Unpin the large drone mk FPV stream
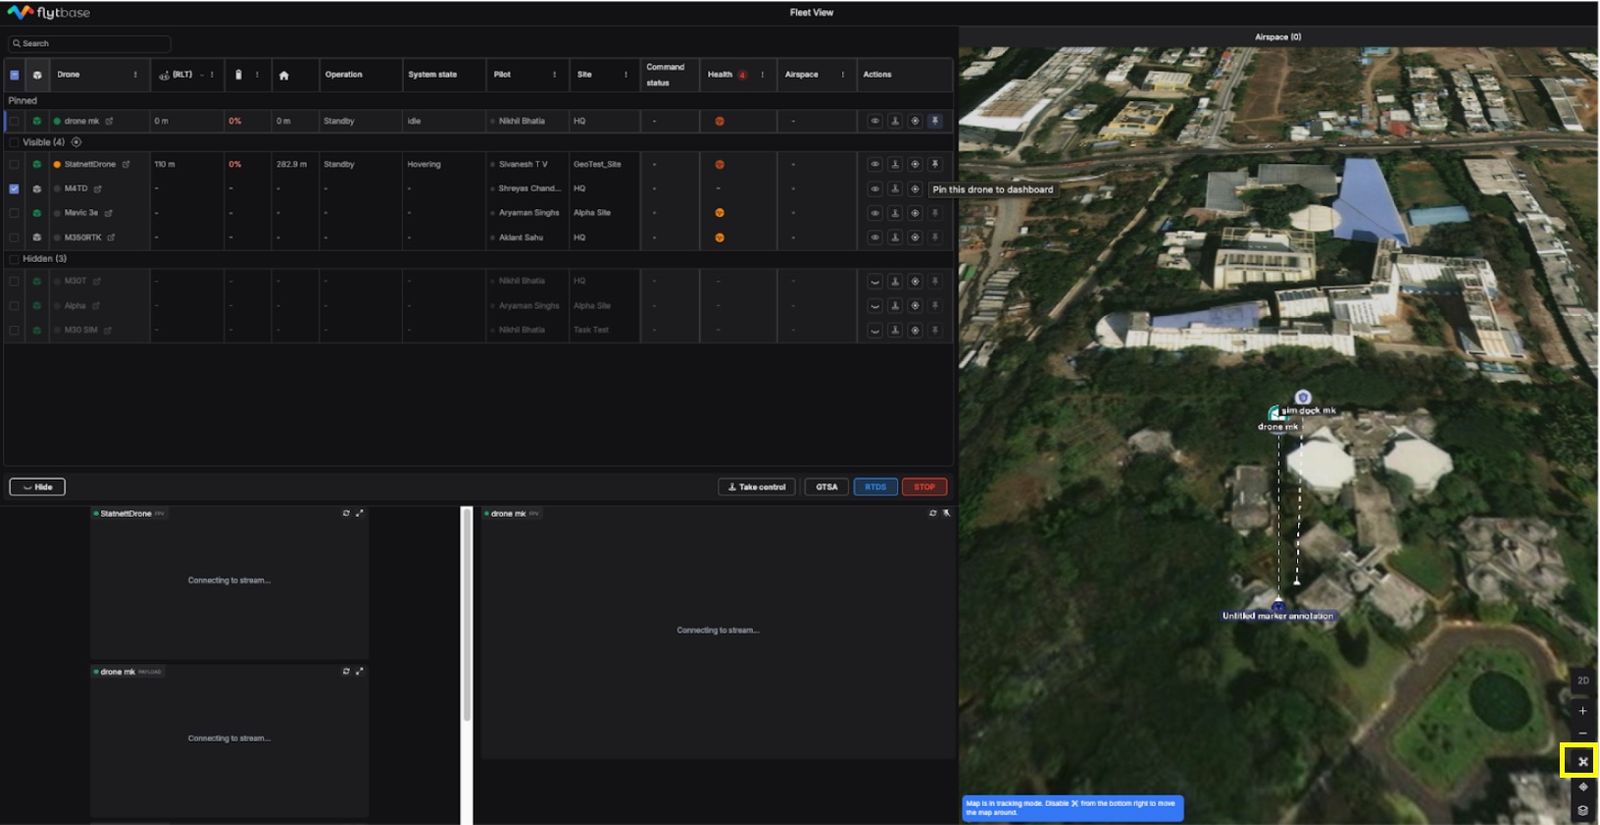The height and width of the screenshot is (825, 1600). [x=946, y=513]
